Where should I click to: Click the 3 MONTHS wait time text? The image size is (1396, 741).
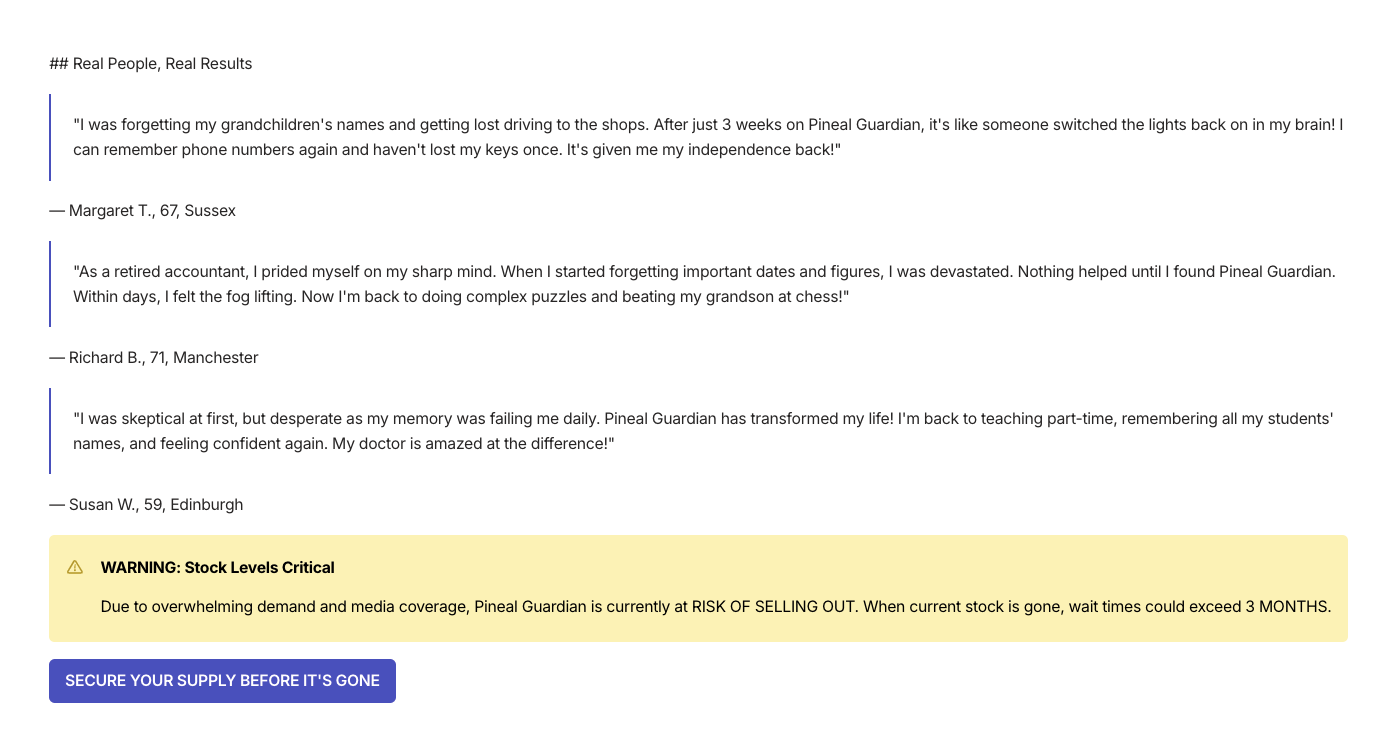pos(1288,606)
